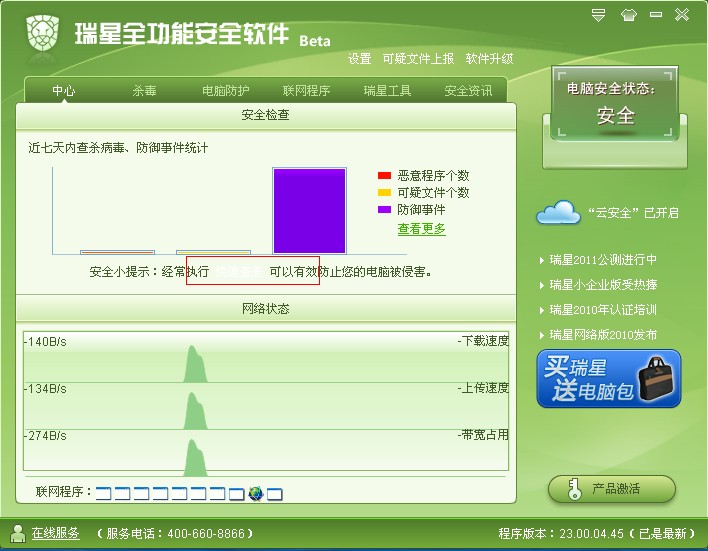
Task: Click the purple 防御事件 legend swatch
Action: click(384, 210)
